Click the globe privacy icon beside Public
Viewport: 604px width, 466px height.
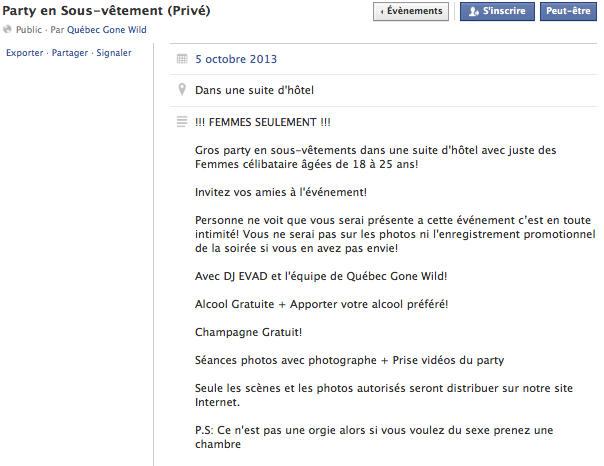7,29
